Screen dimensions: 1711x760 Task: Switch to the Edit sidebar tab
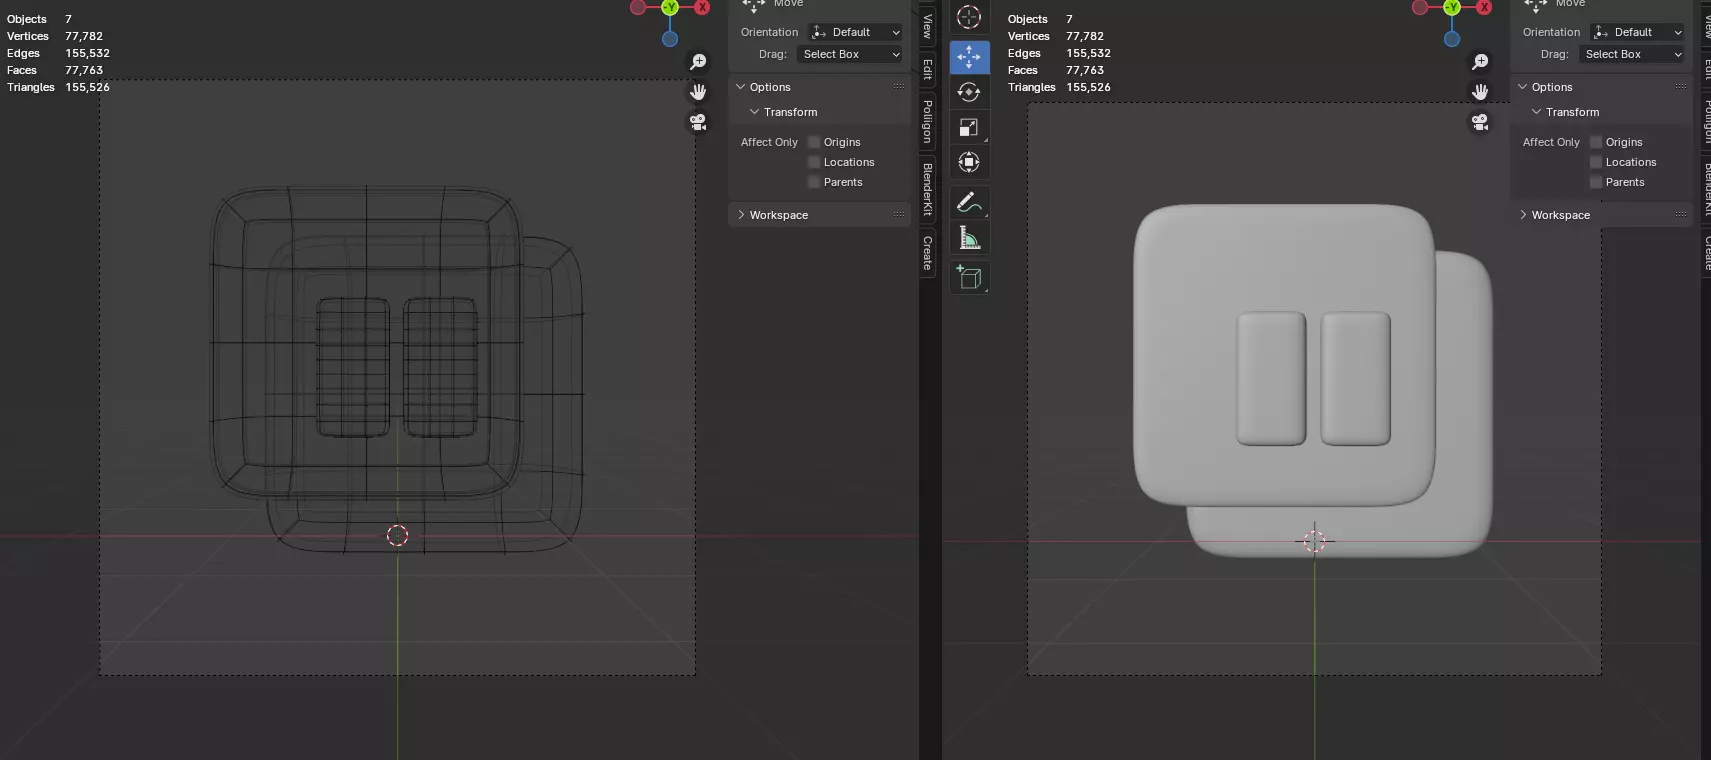[927, 69]
